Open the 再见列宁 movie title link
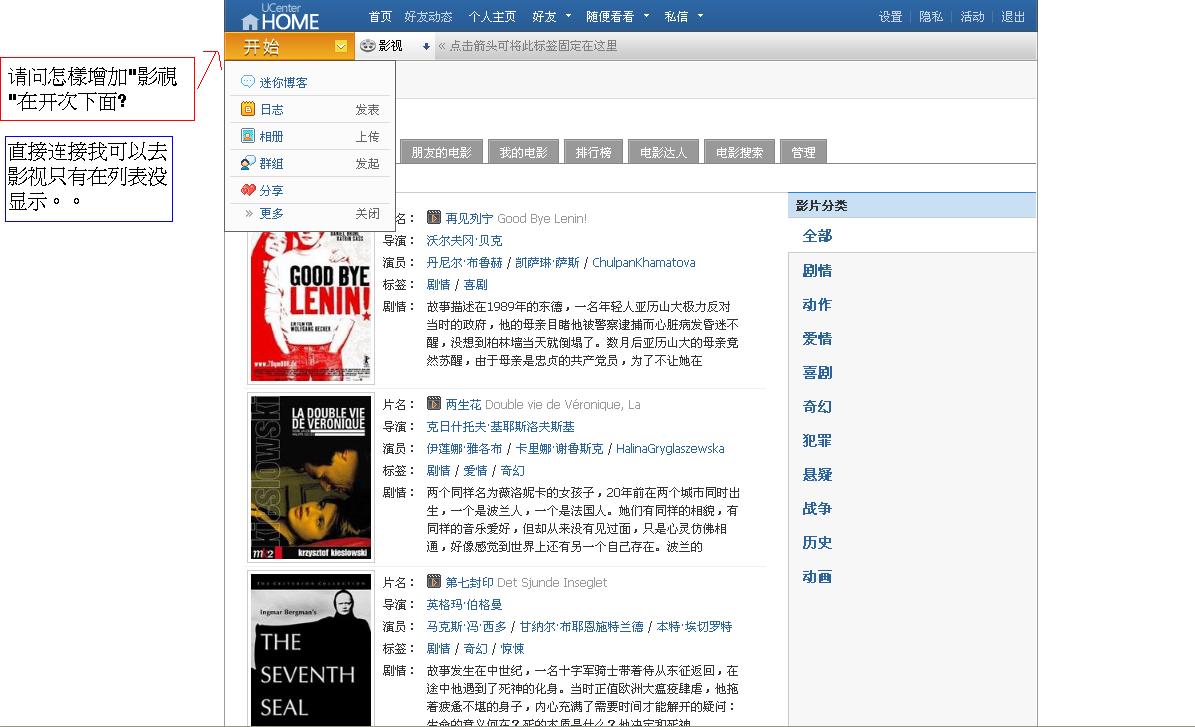Viewport: 1195px width, 727px height. coord(469,219)
